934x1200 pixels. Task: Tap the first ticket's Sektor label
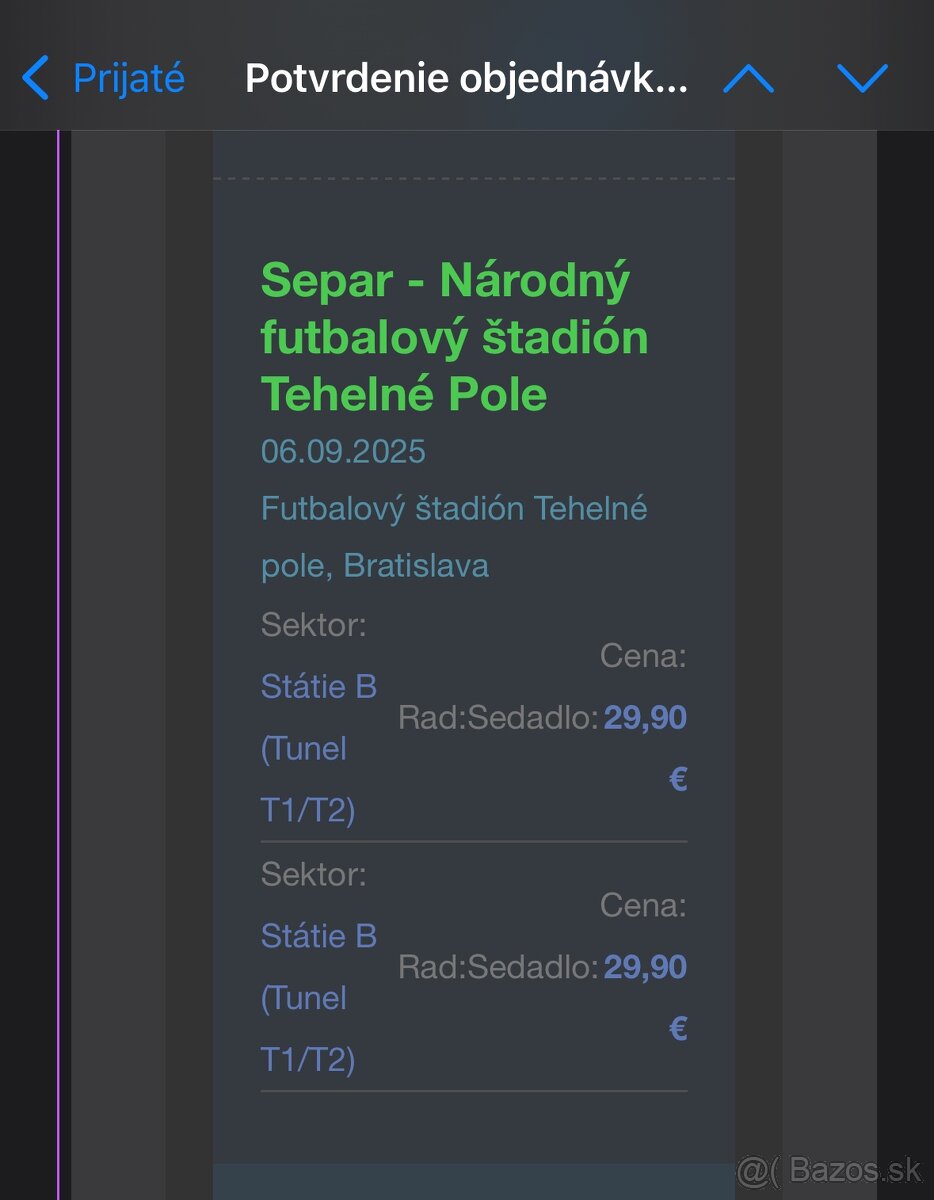[313, 626]
